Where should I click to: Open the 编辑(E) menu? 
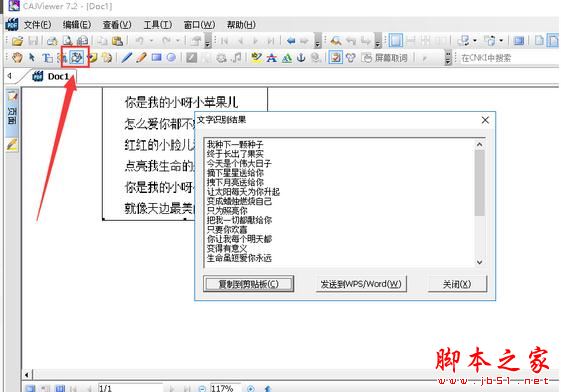[77, 25]
